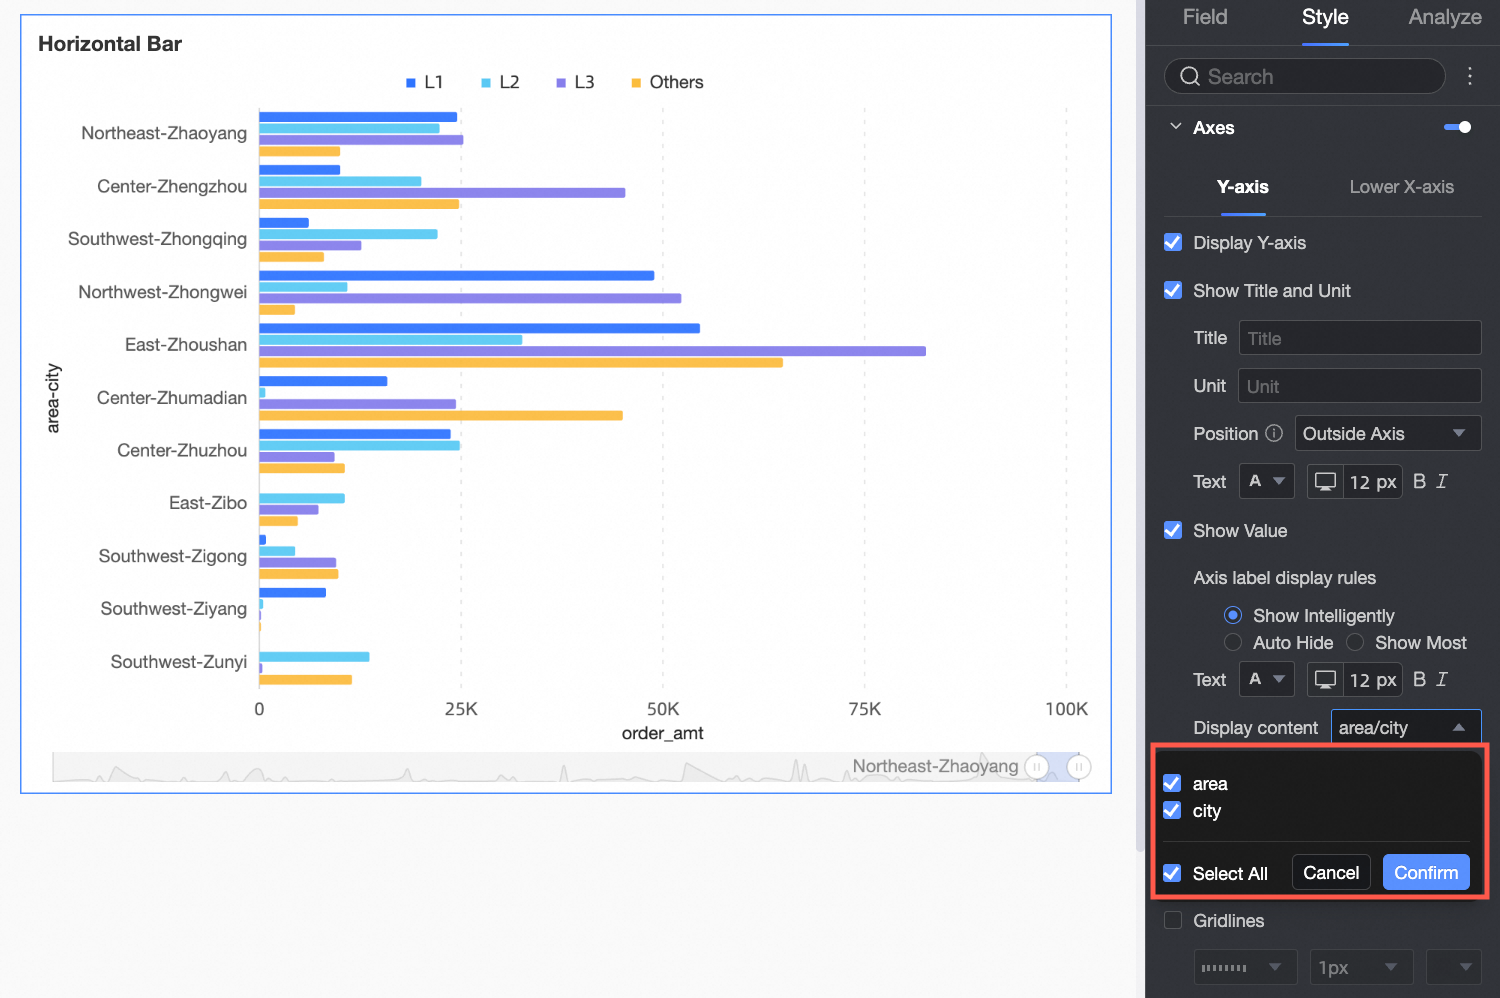Click the Northwest-Zhongwei L1 blue bar
1500x998 pixels.
457,275
